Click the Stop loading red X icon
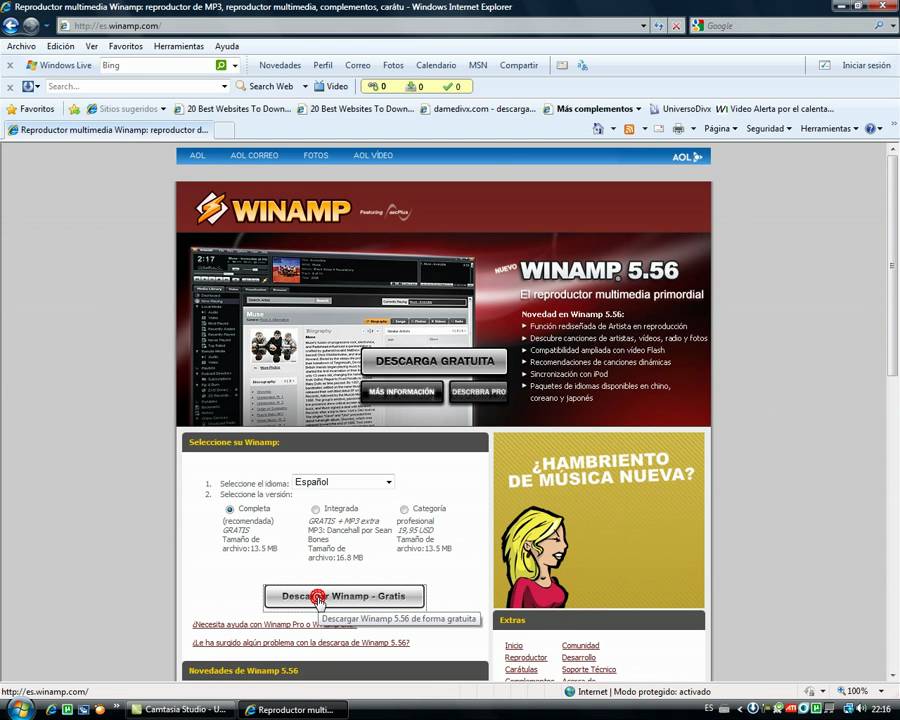 click(x=676, y=26)
